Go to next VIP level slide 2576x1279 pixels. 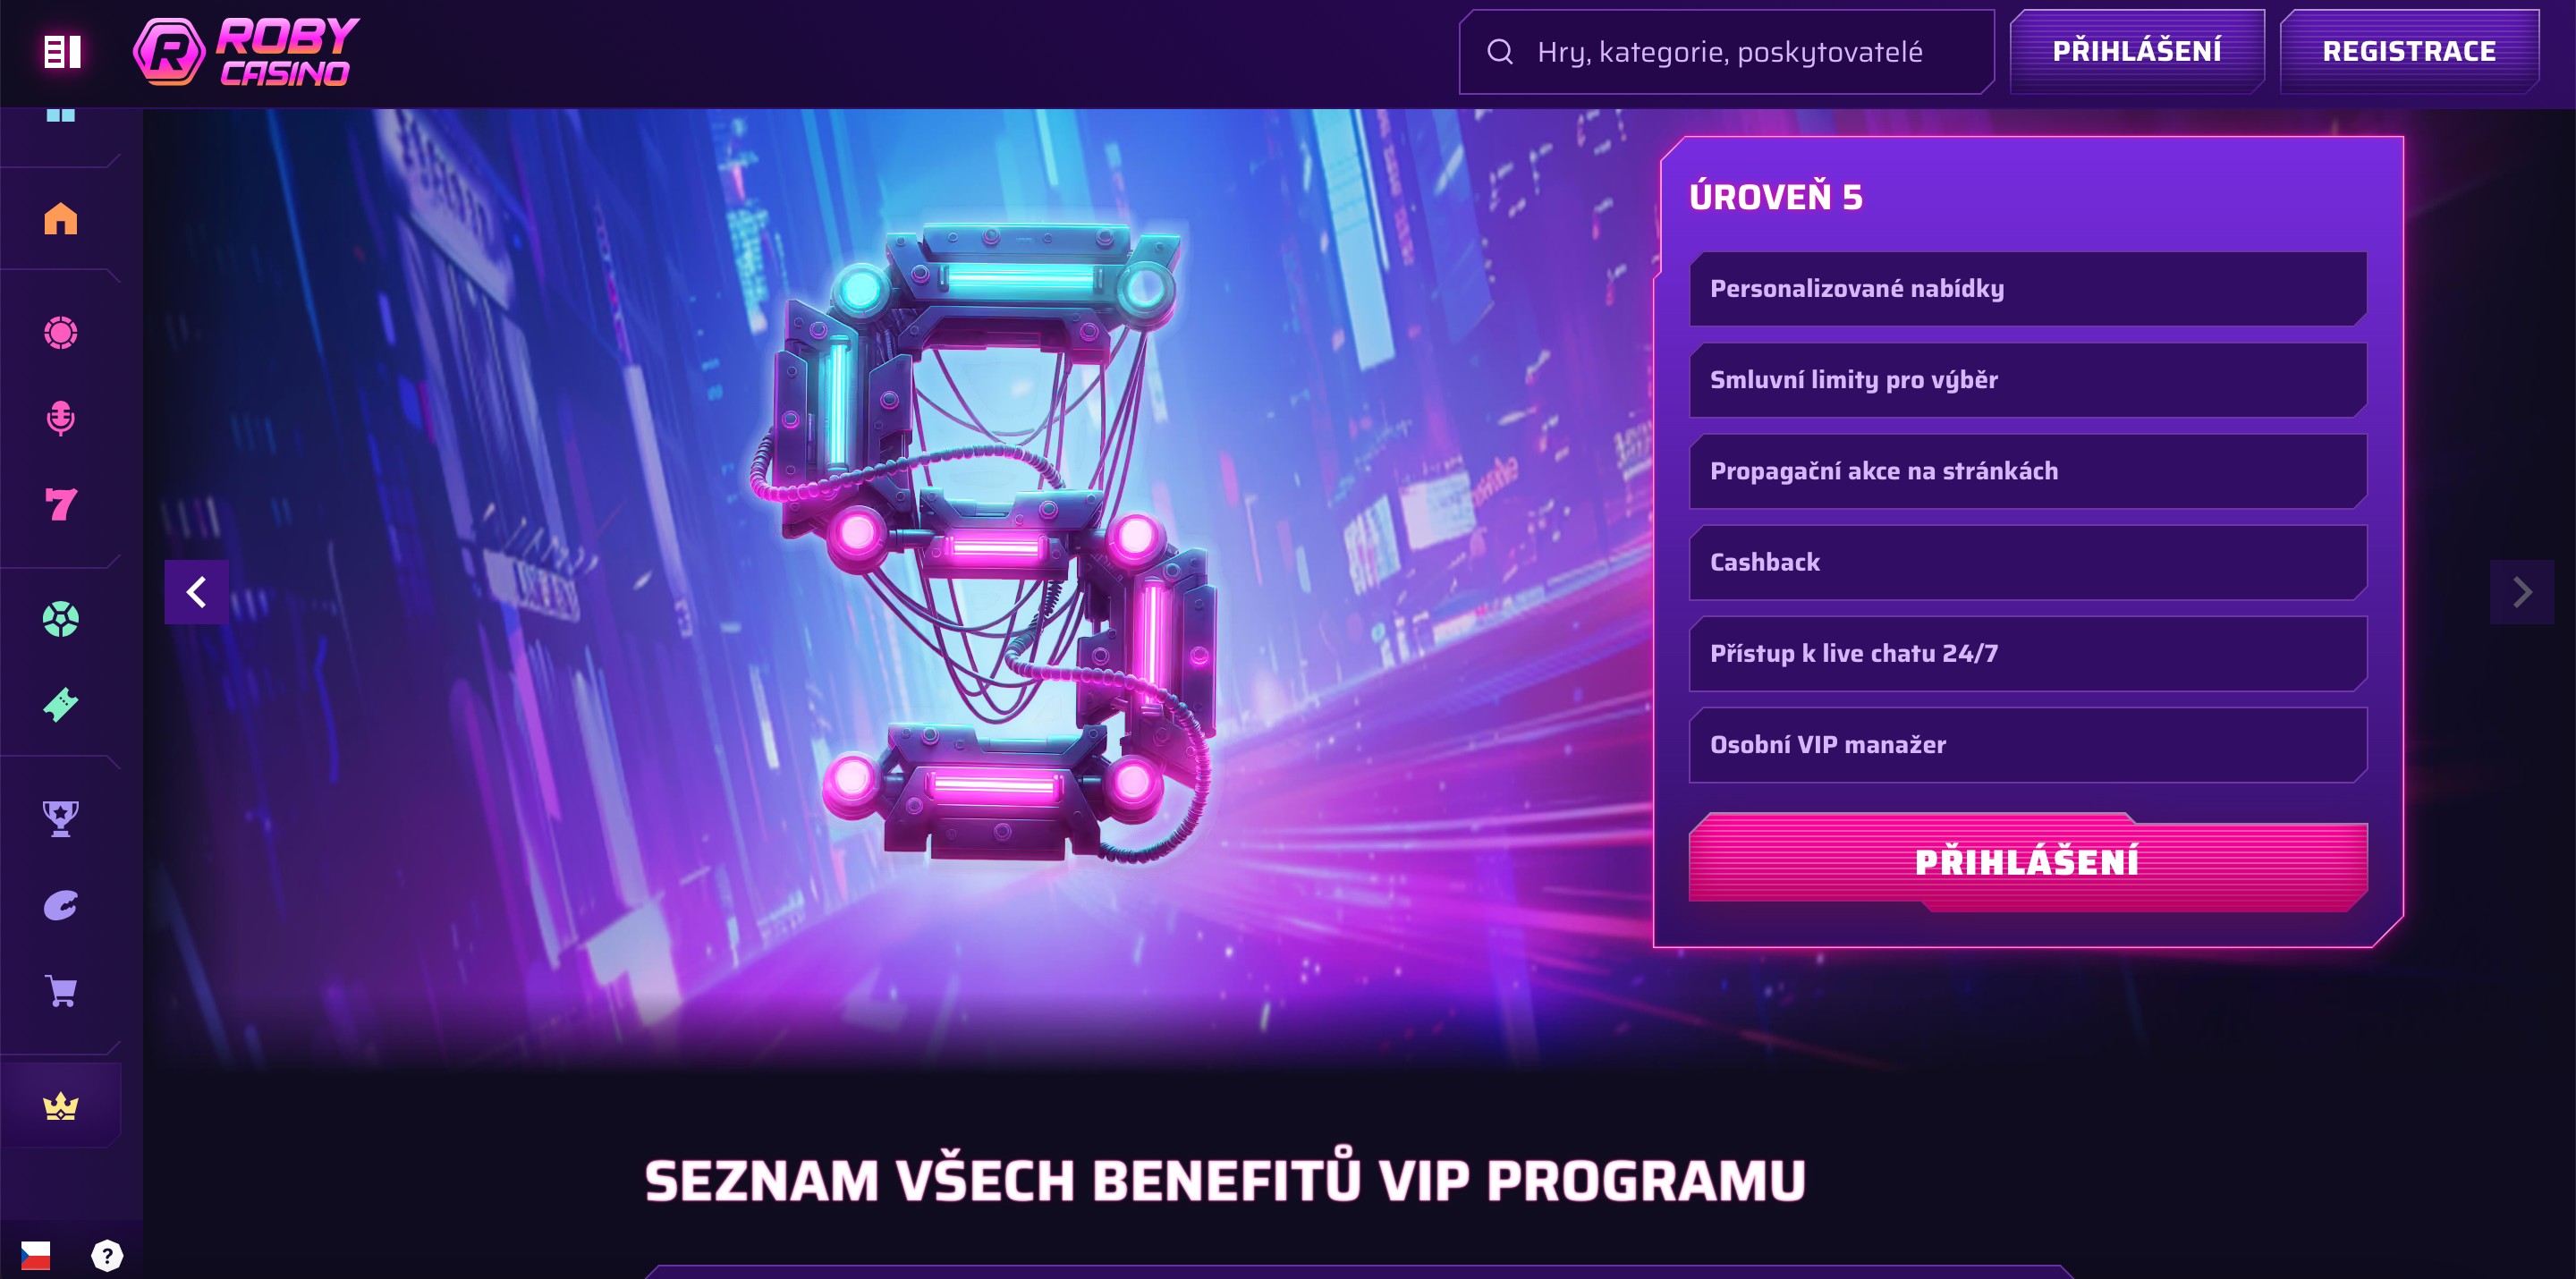pos(2522,592)
